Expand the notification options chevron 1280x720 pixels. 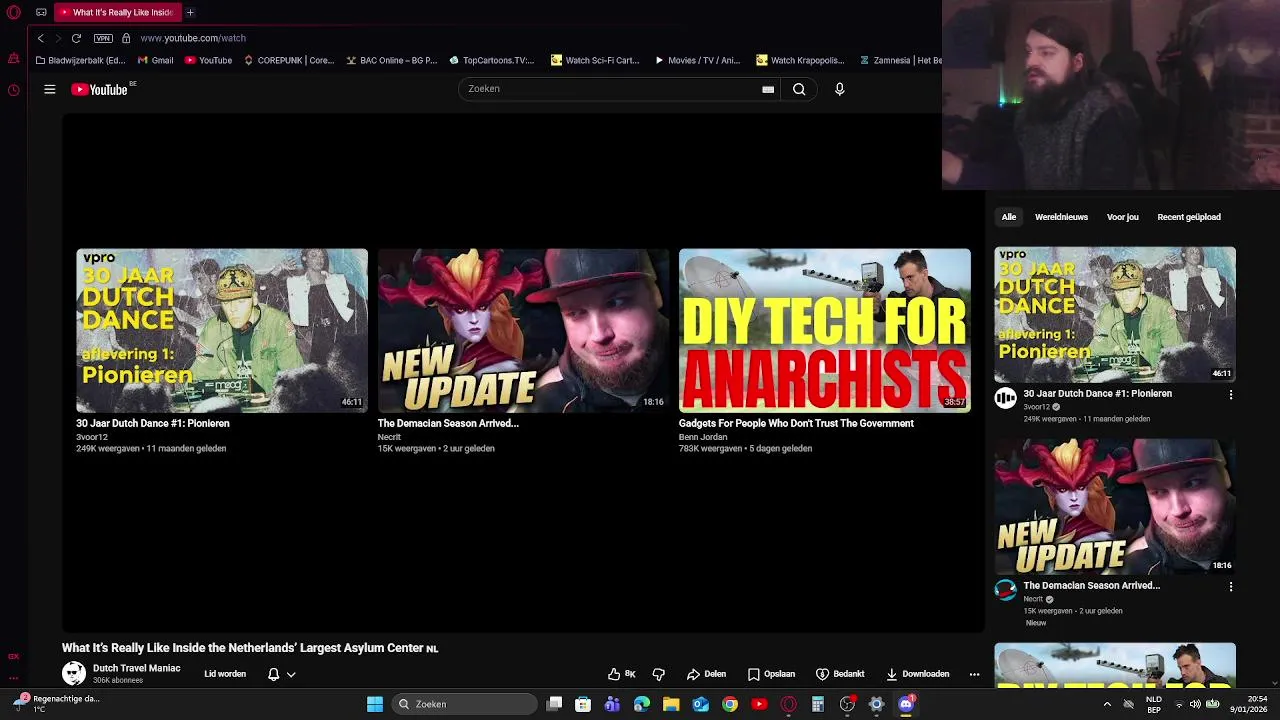[291, 674]
